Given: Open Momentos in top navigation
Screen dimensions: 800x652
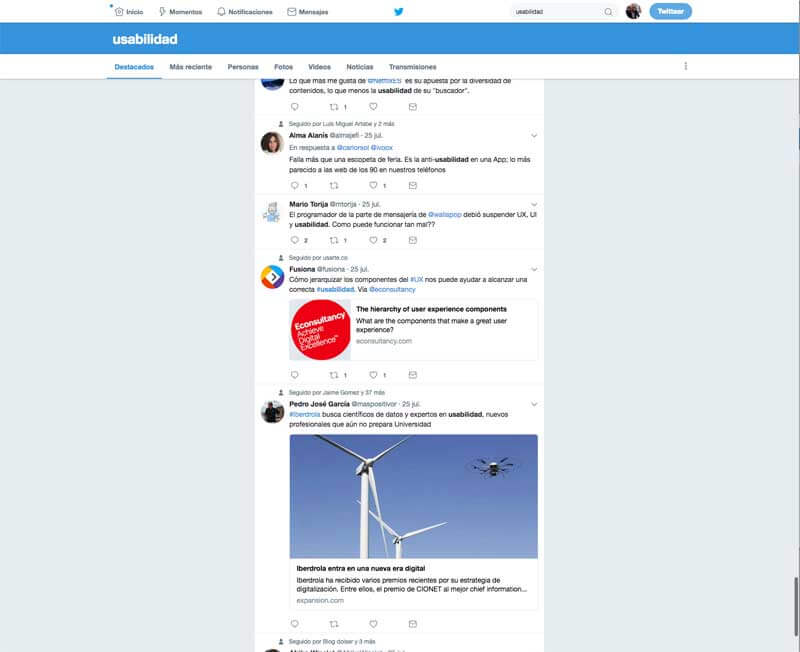Looking at the screenshot, I should point(181,12).
